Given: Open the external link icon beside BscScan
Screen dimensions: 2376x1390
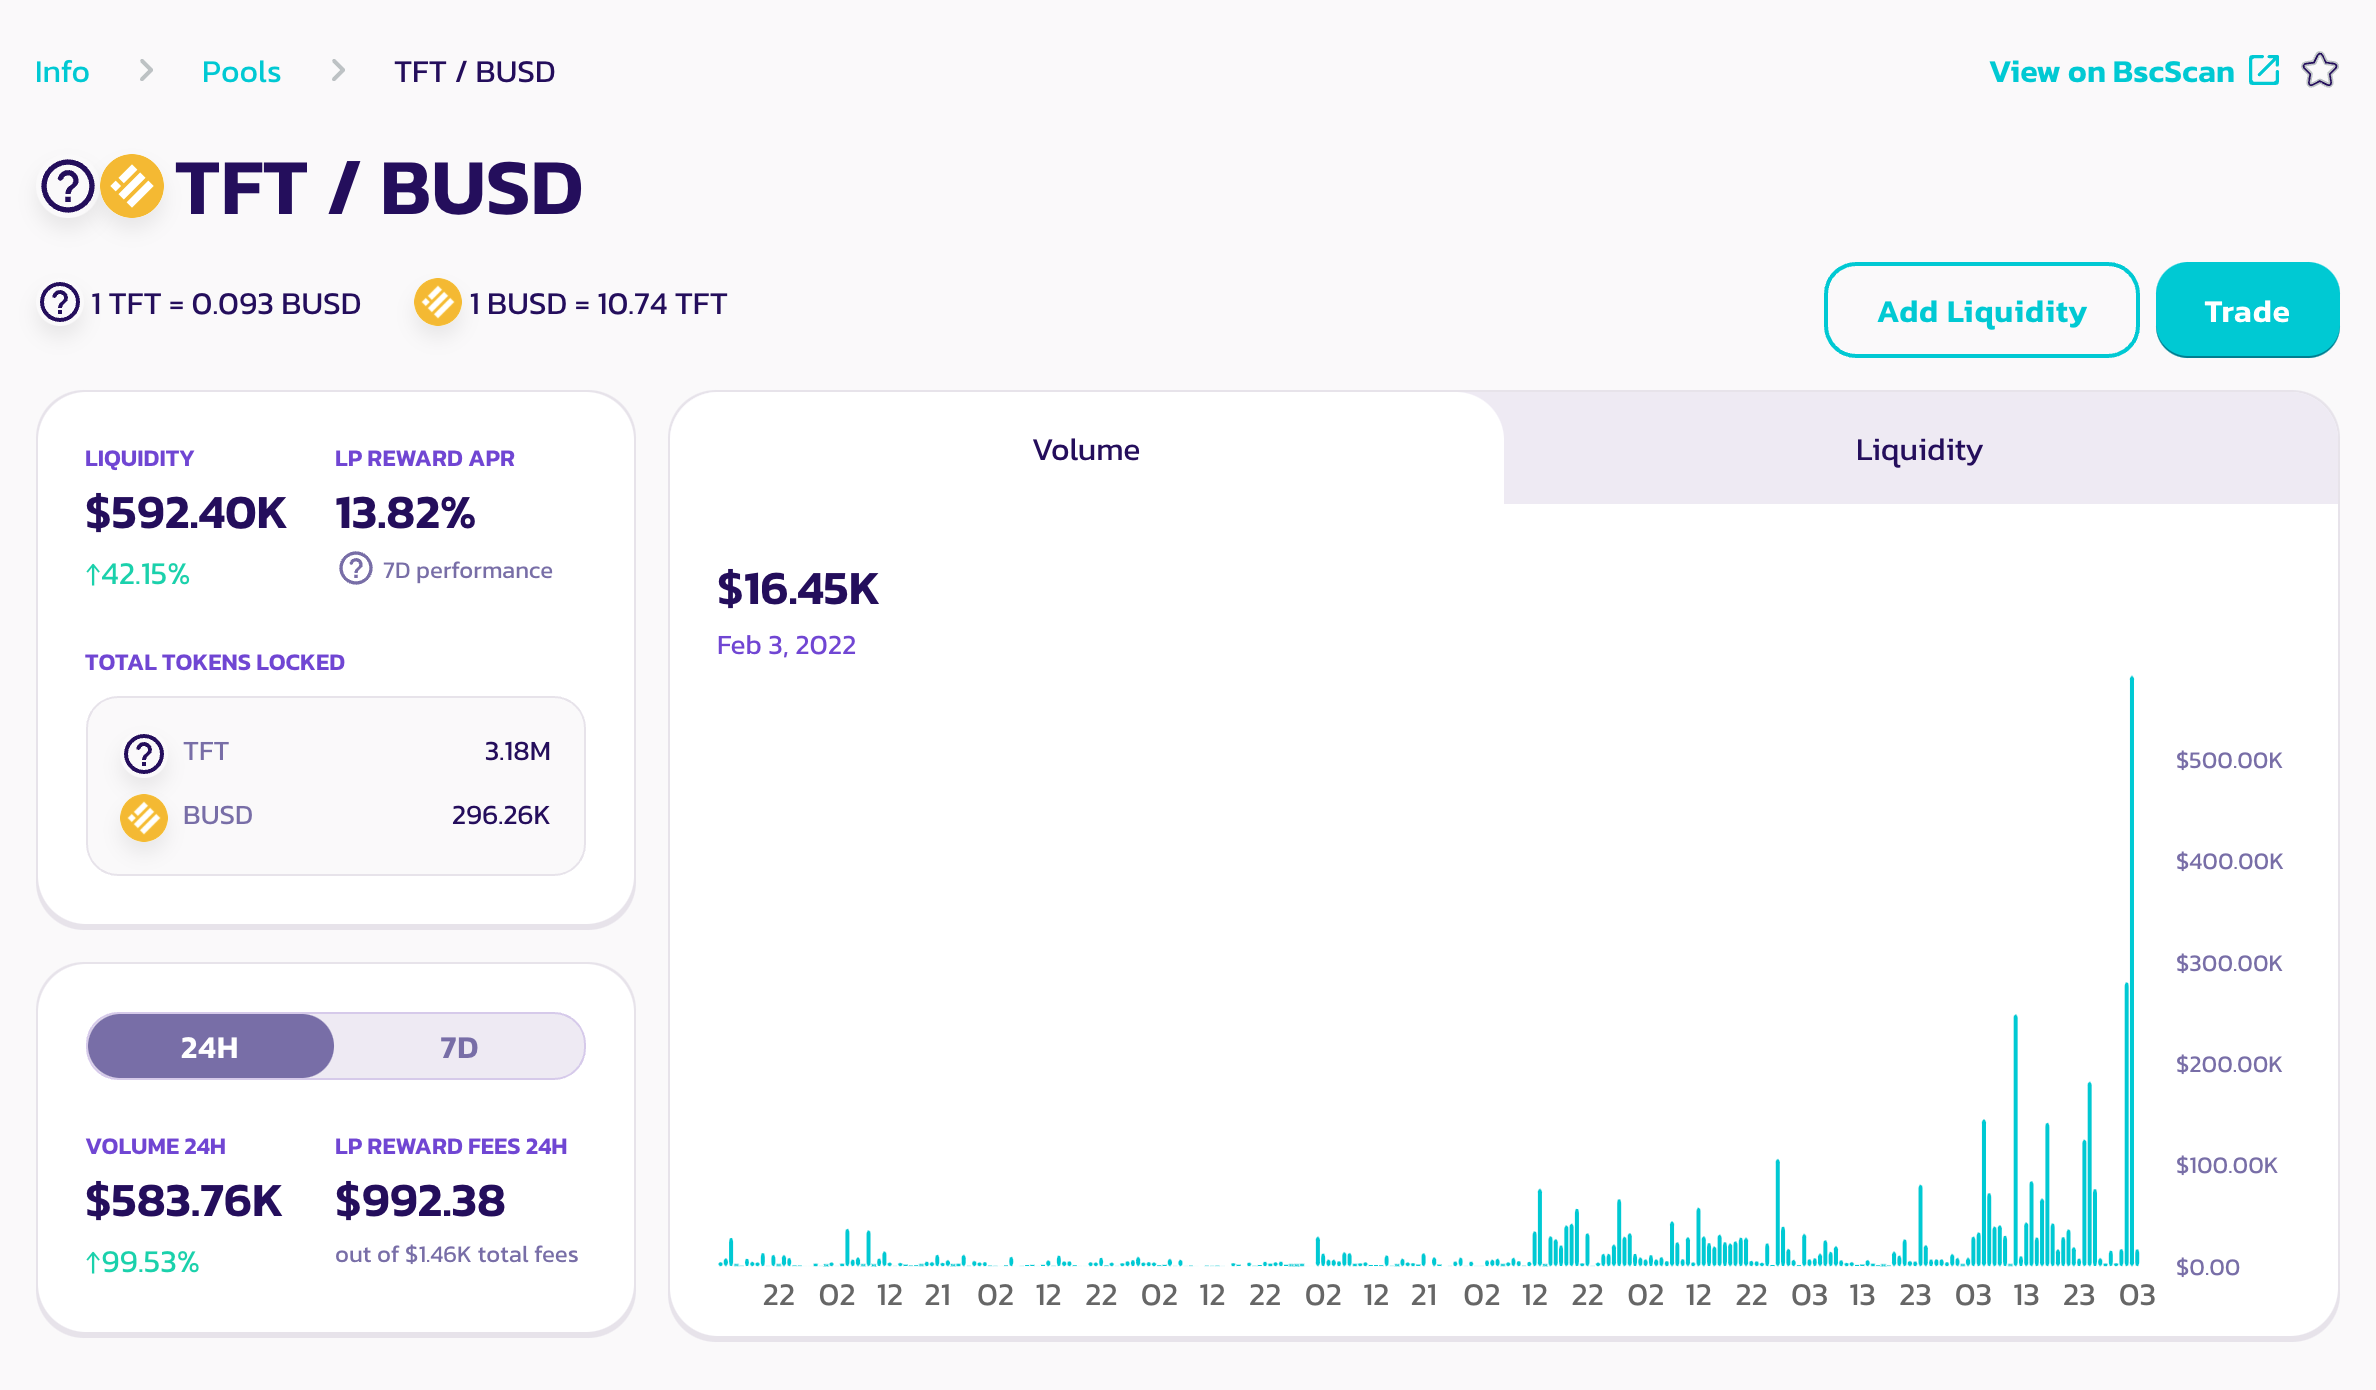Looking at the screenshot, I should click(2265, 71).
